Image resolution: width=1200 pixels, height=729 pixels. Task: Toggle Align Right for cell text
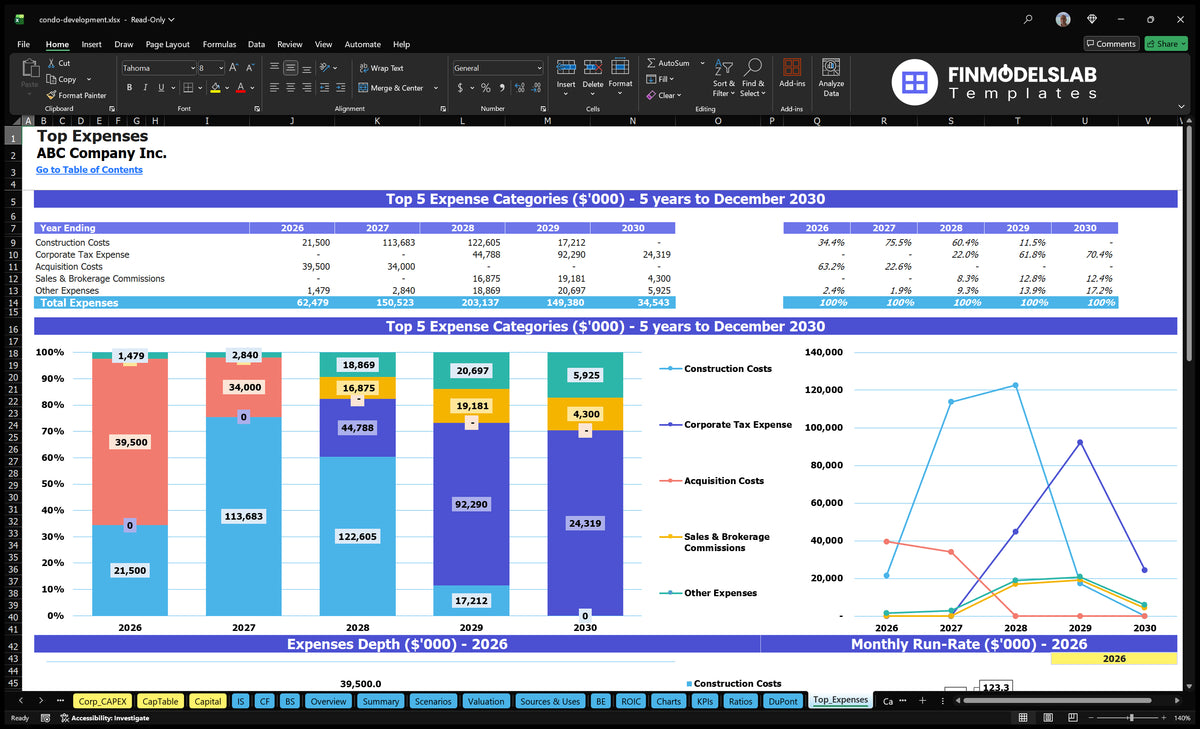(307, 88)
